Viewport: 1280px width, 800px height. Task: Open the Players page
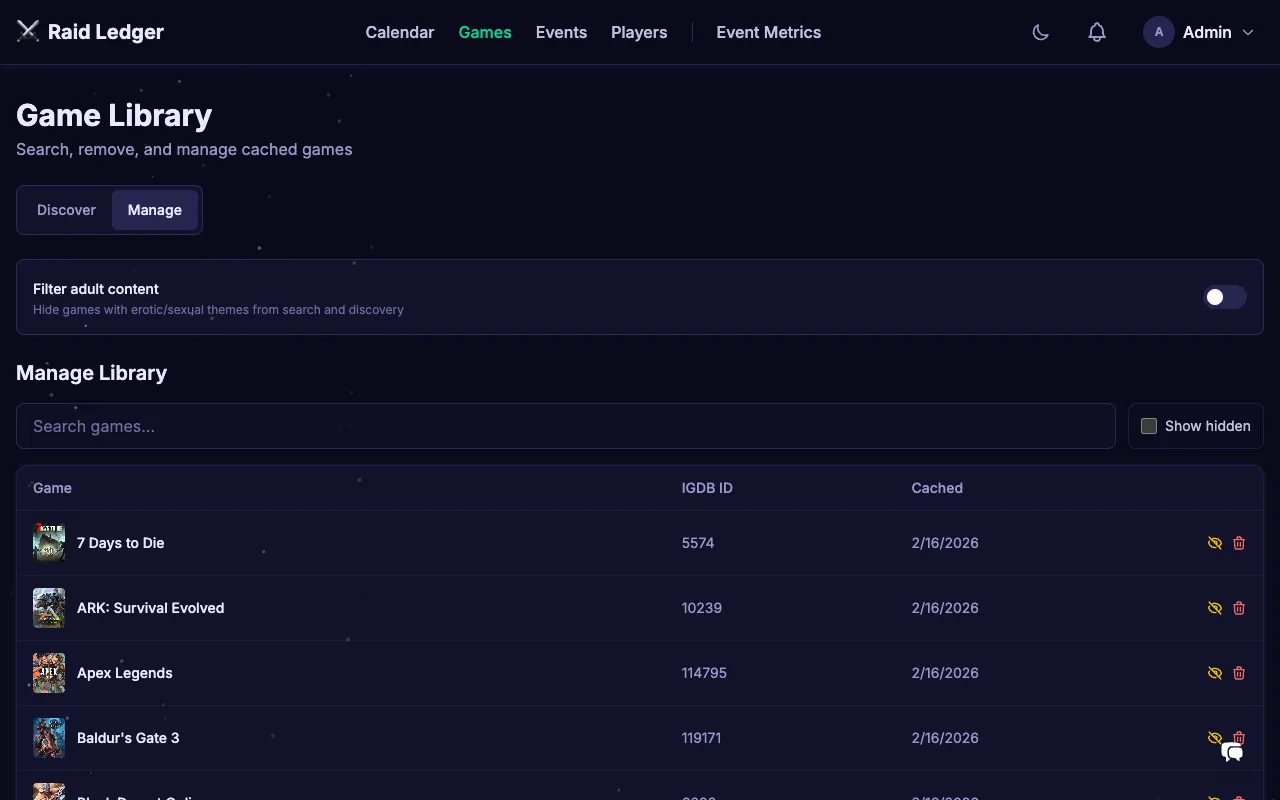[x=639, y=32]
